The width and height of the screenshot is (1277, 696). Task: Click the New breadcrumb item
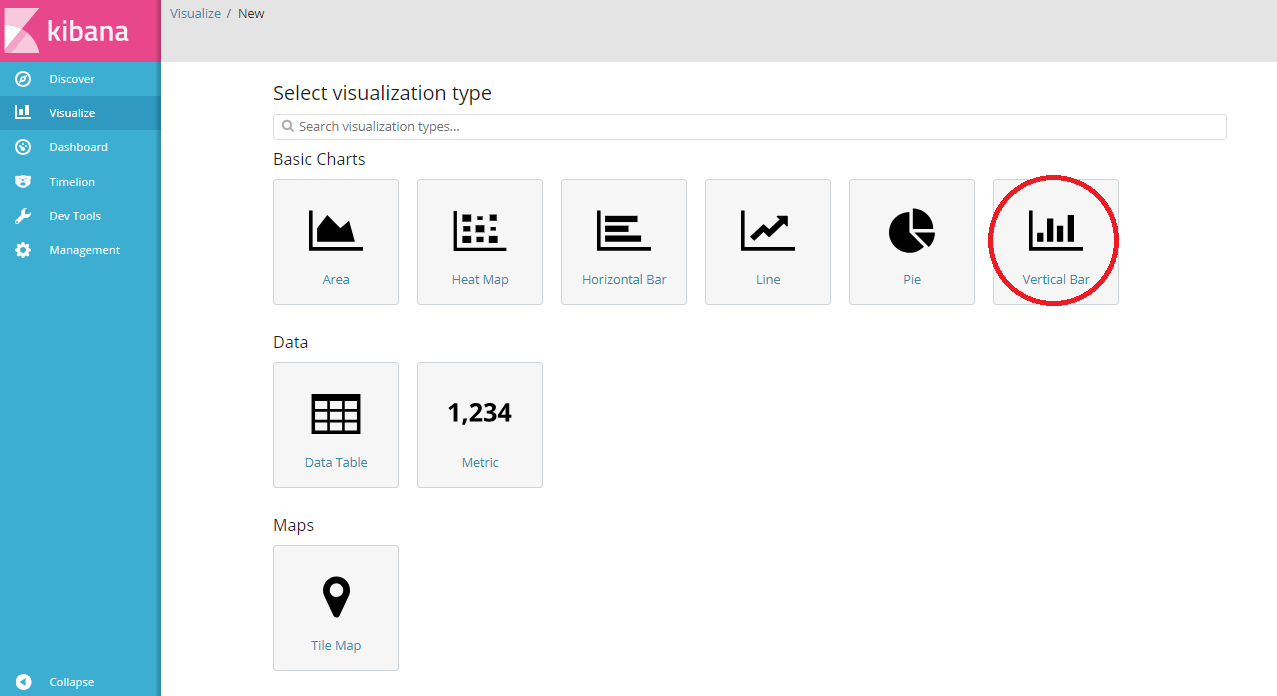[250, 13]
